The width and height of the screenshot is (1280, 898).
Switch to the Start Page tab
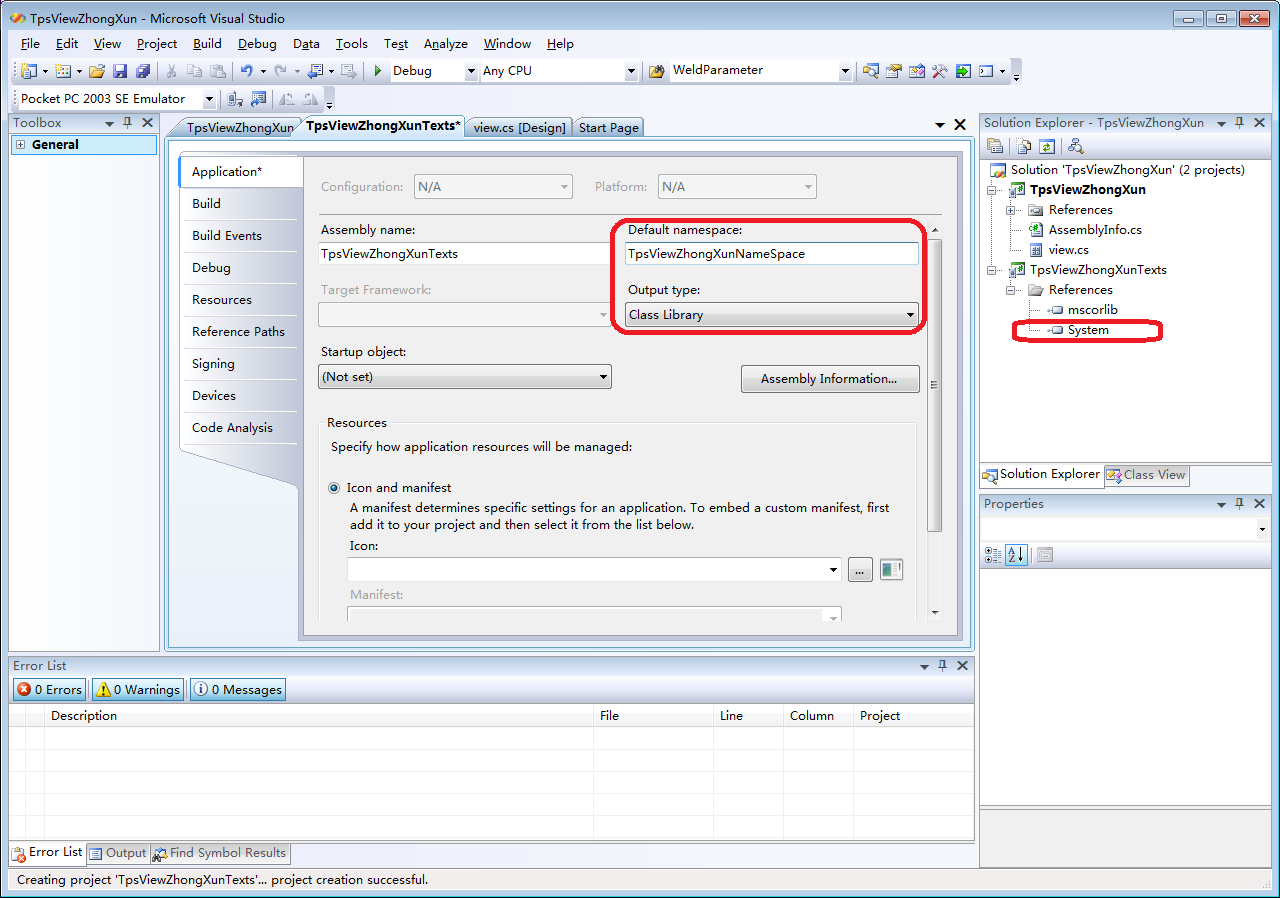pyautogui.click(x=608, y=127)
